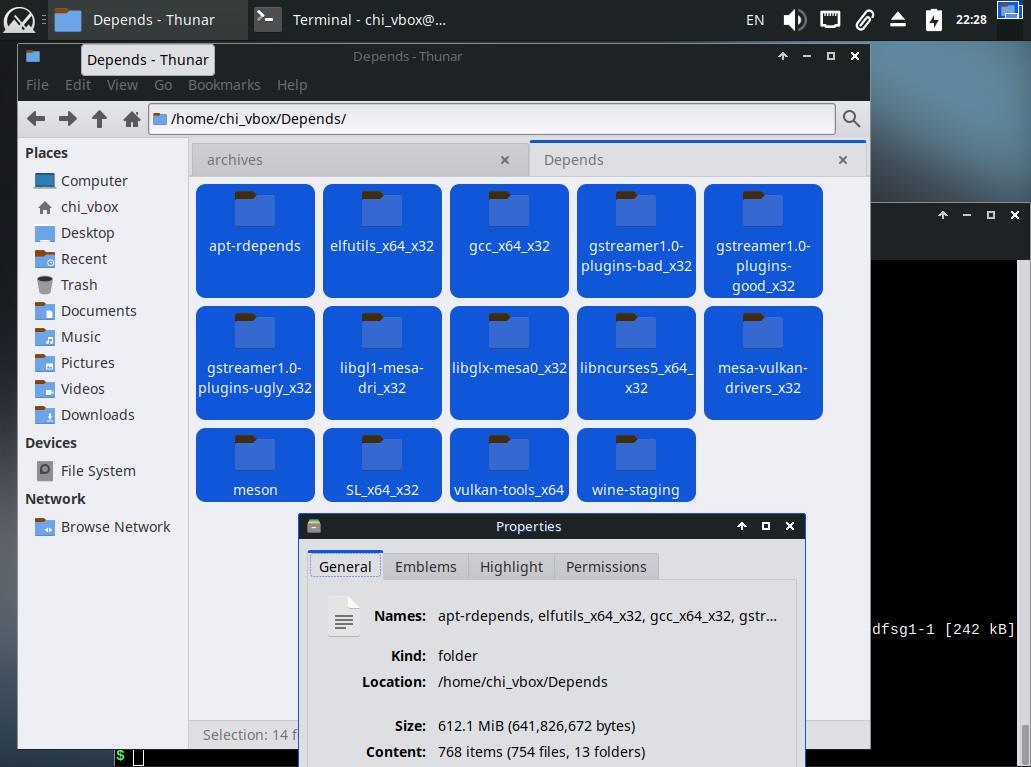
Task: Close the archives tab
Action: [505, 160]
